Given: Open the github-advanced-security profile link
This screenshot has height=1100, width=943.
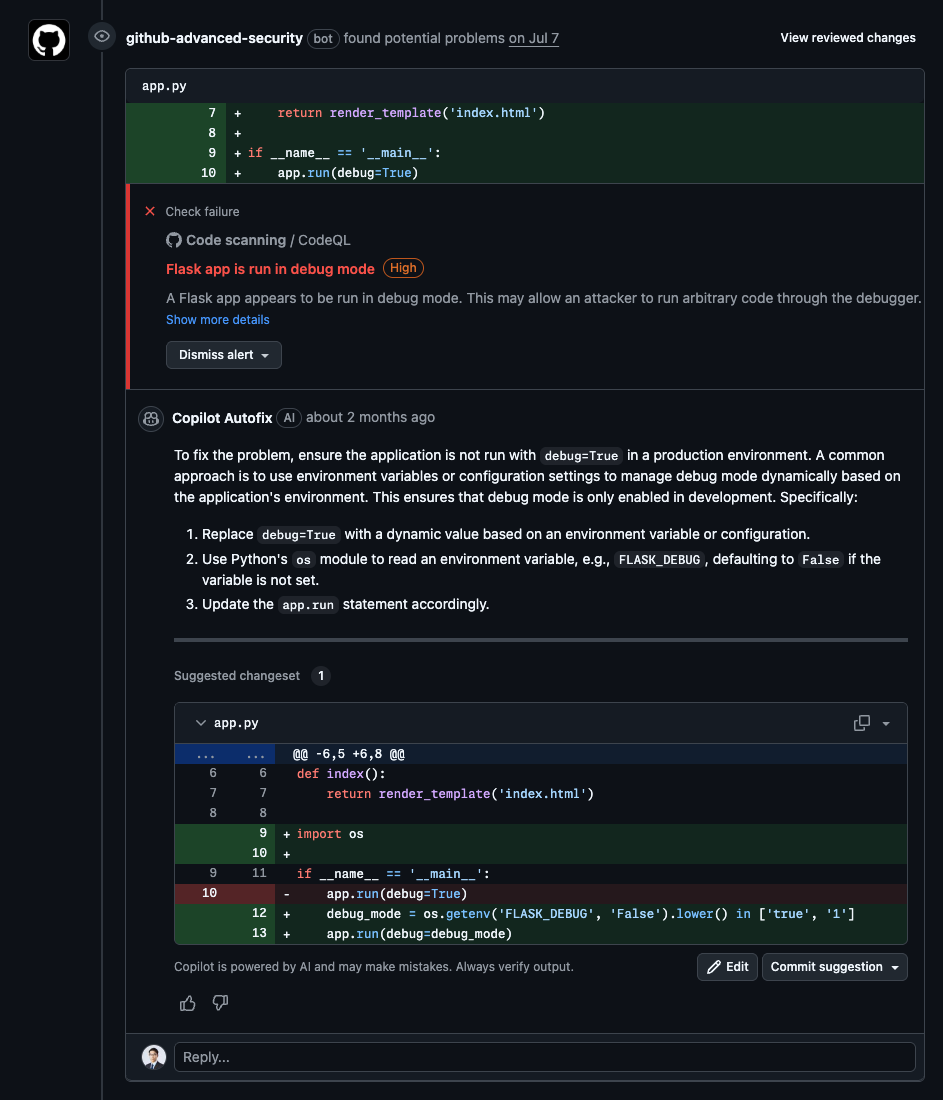Looking at the screenshot, I should [x=214, y=39].
